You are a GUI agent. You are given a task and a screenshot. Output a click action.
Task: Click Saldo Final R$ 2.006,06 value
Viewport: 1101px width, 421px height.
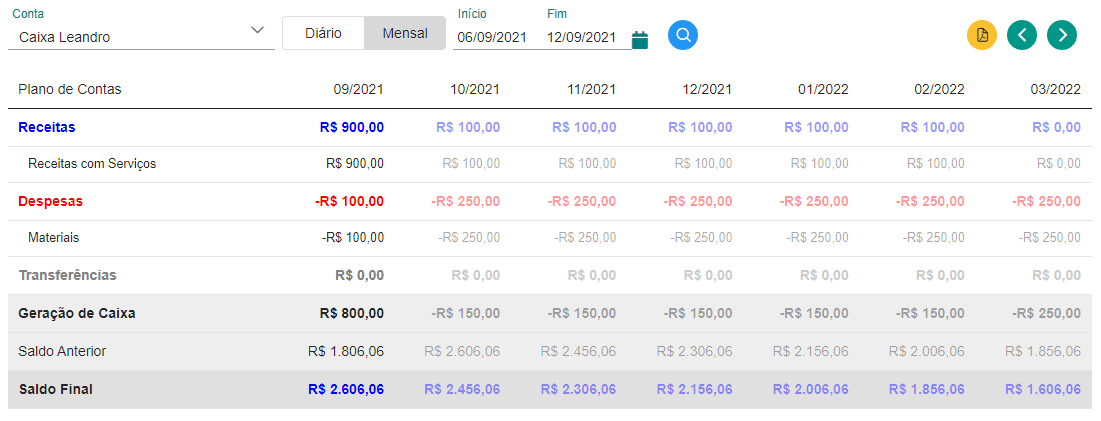pyautogui.click(x=811, y=389)
